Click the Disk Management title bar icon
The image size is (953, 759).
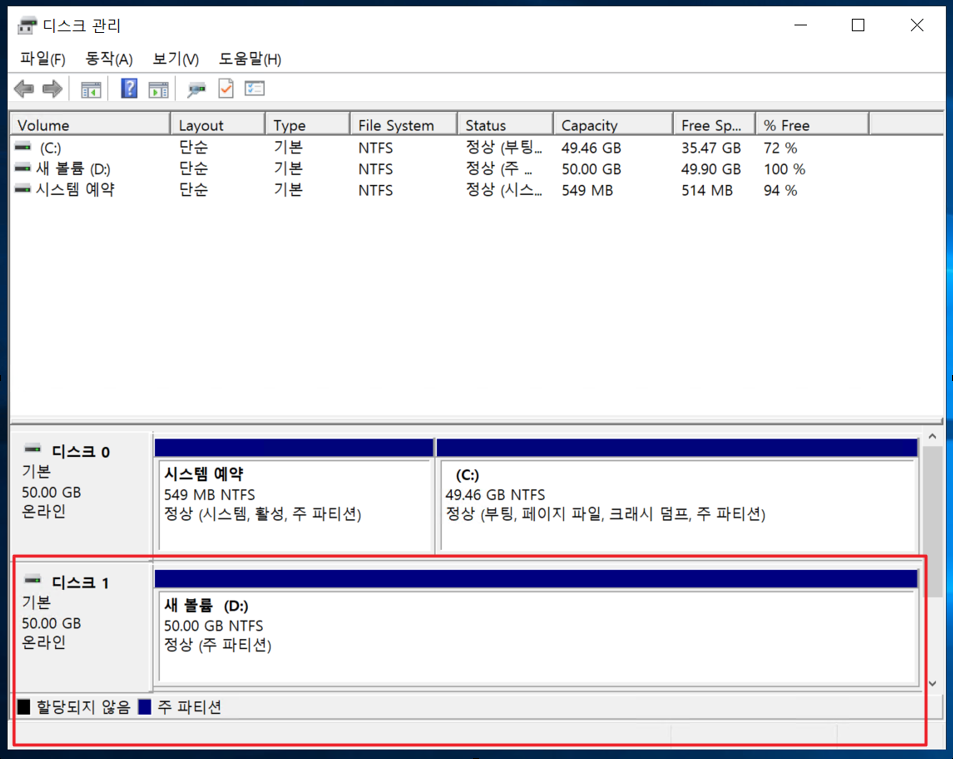click(27, 26)
